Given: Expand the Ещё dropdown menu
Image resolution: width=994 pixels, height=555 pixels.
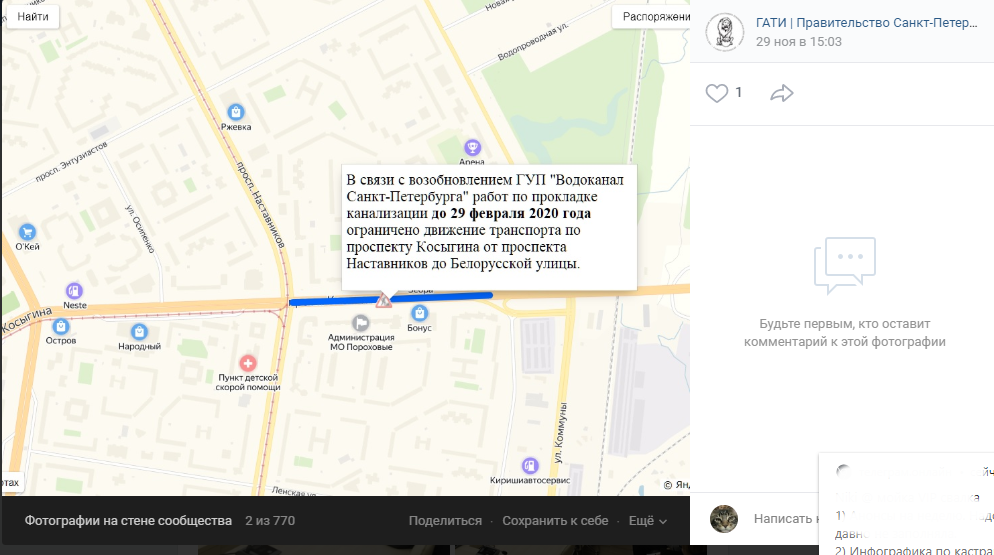Looking at the screenshot, I should (x=647, y=521).
